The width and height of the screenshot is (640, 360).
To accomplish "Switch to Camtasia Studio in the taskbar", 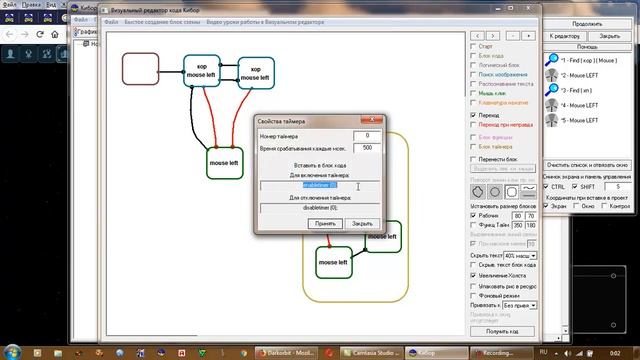I will pos(371,353).
